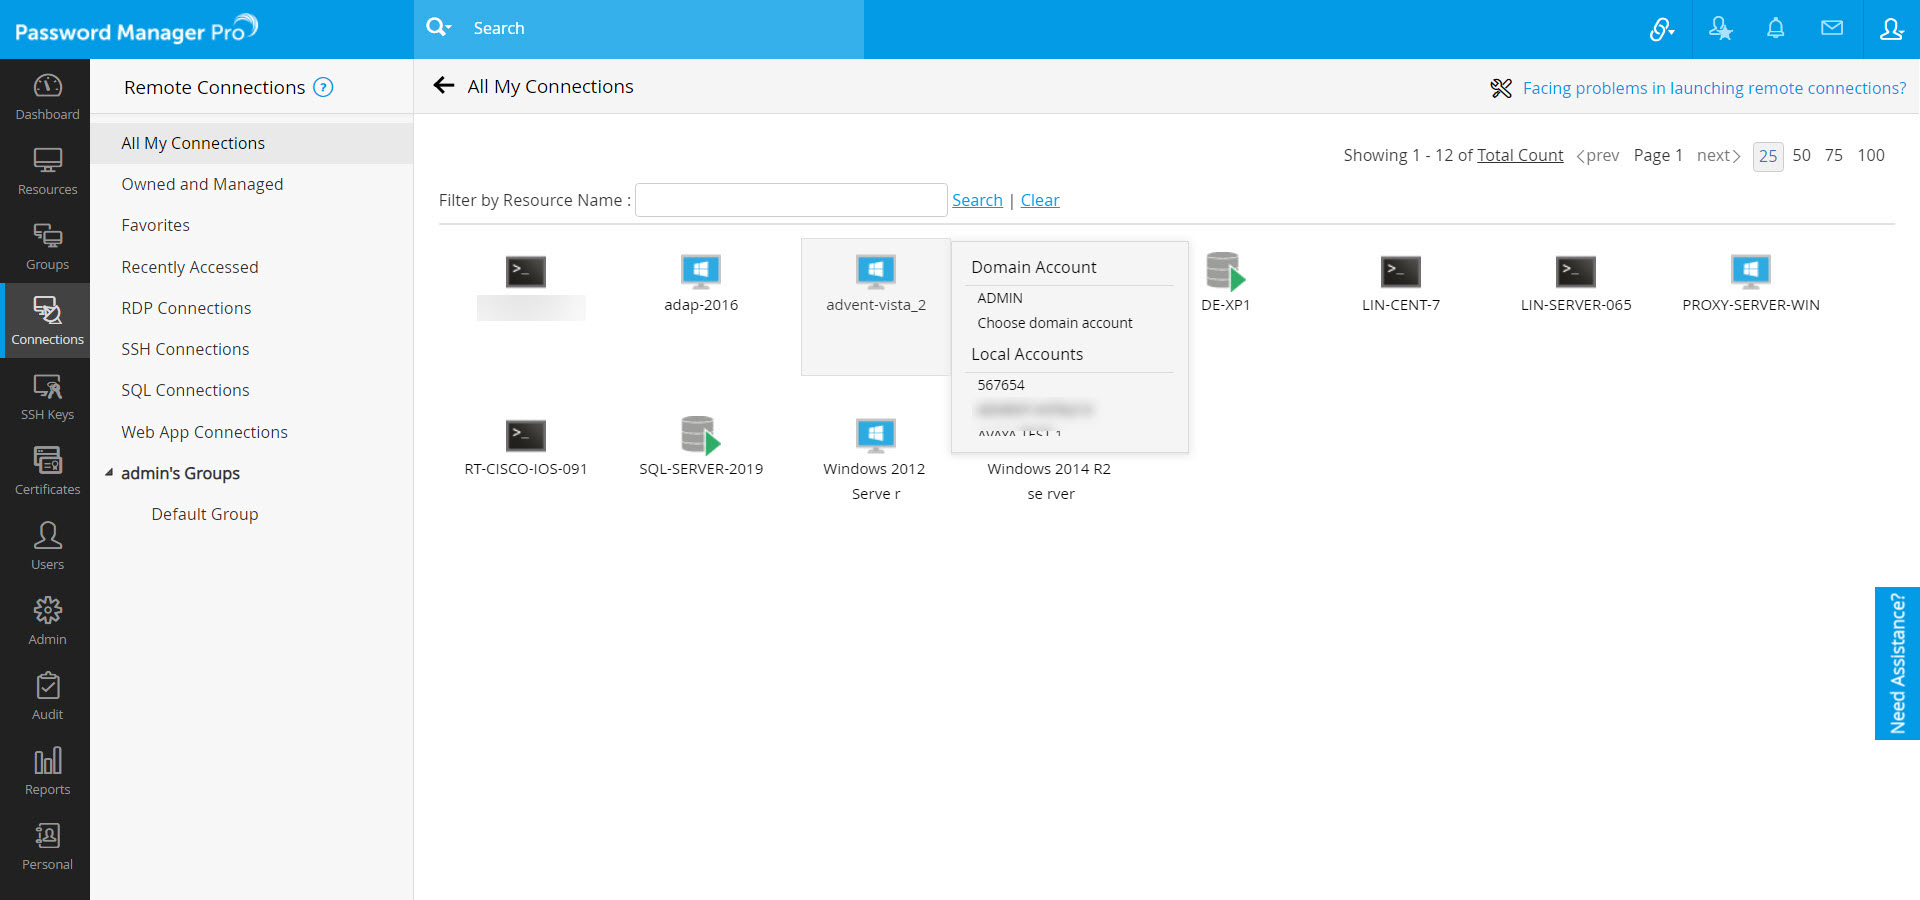Click the Remote Connections help icon

coord(323,87)
